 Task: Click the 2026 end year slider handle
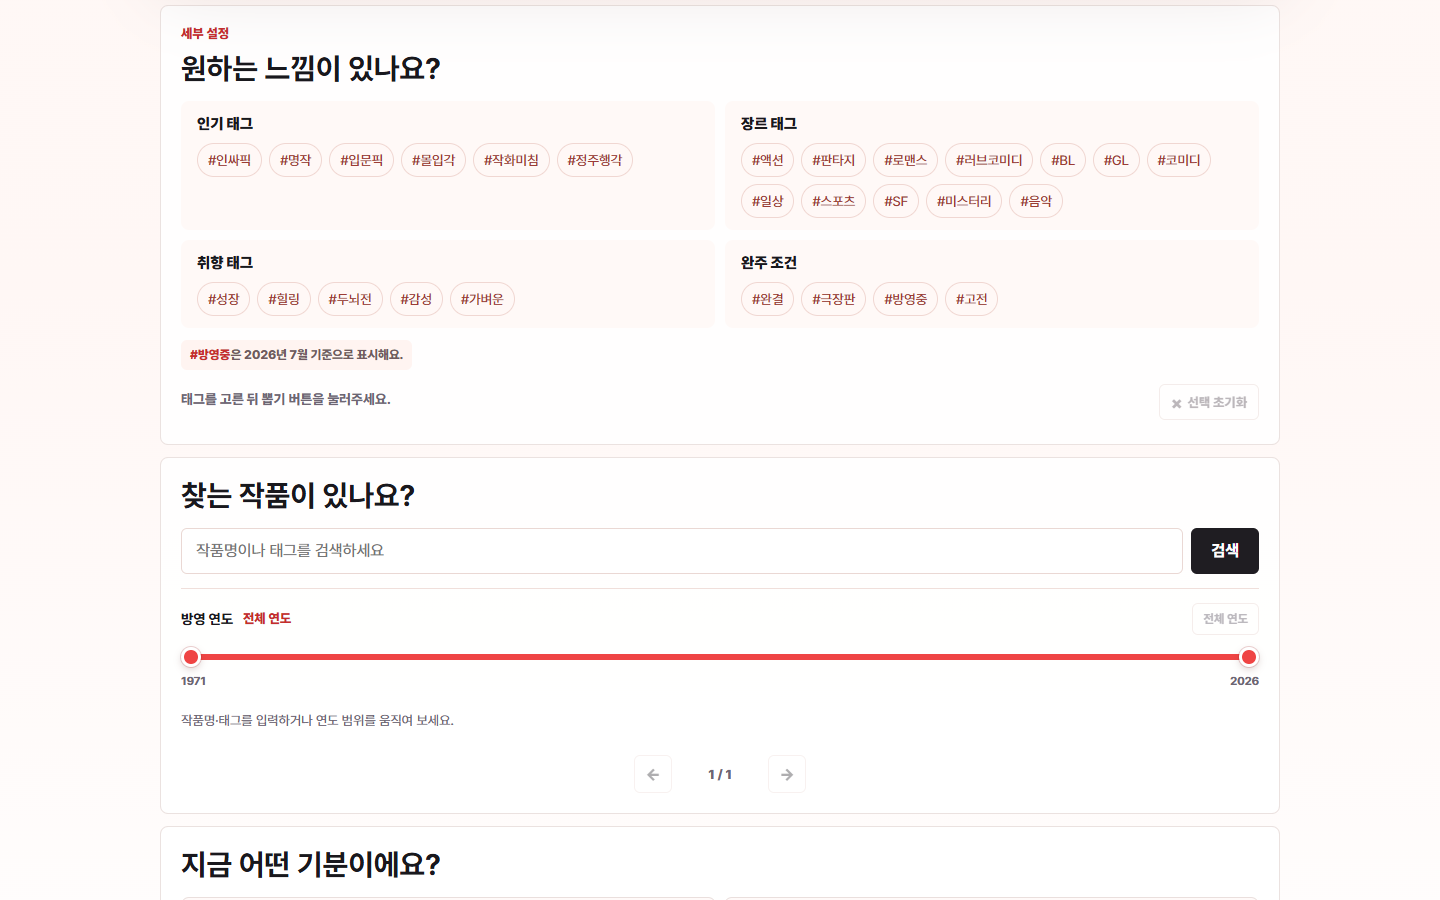1249,657
